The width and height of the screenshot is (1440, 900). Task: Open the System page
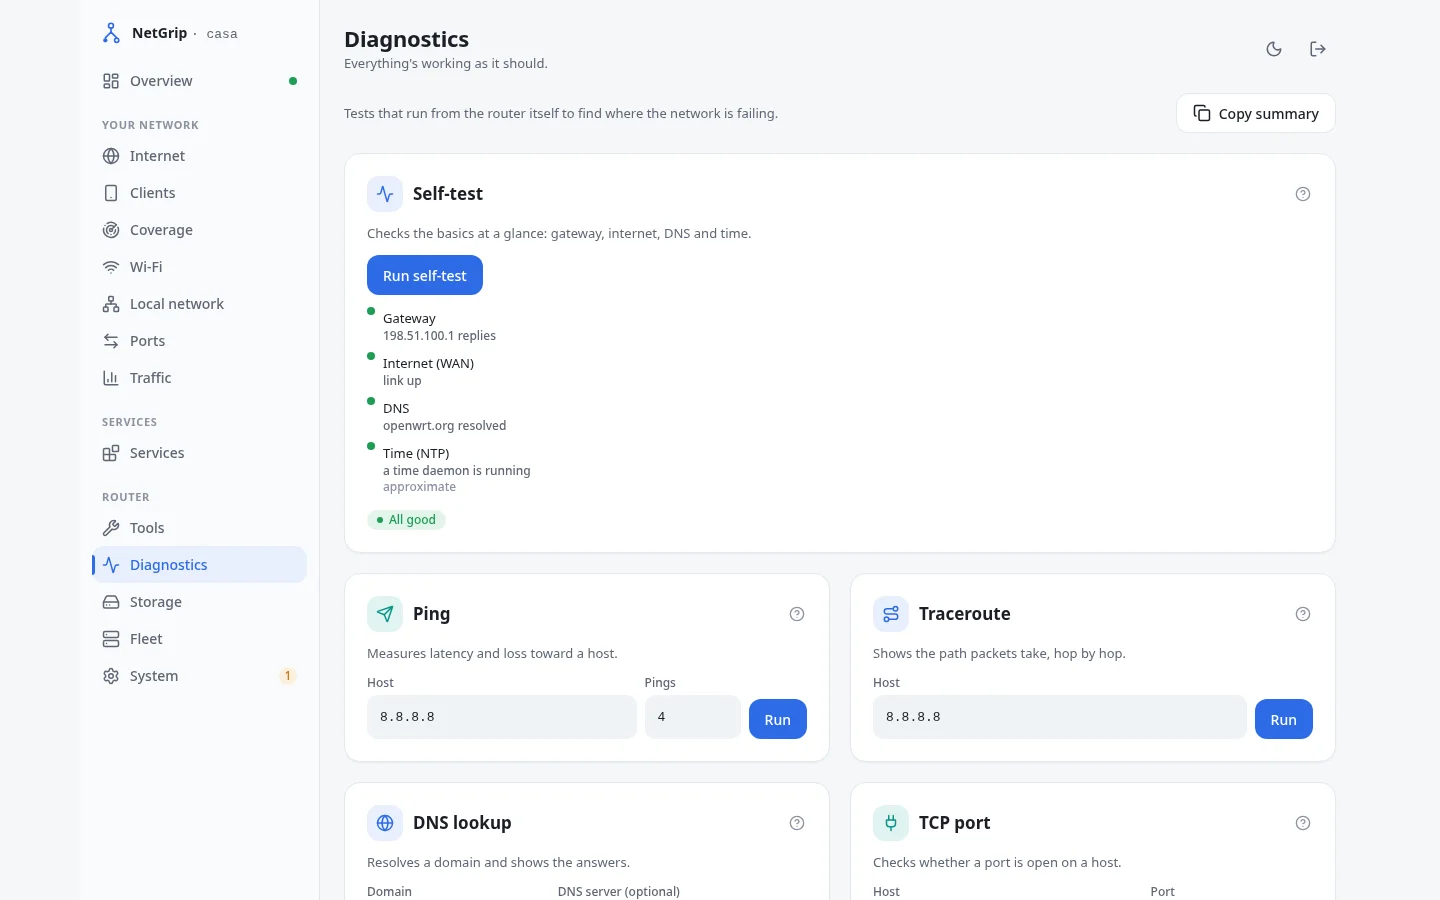point(200,676)
